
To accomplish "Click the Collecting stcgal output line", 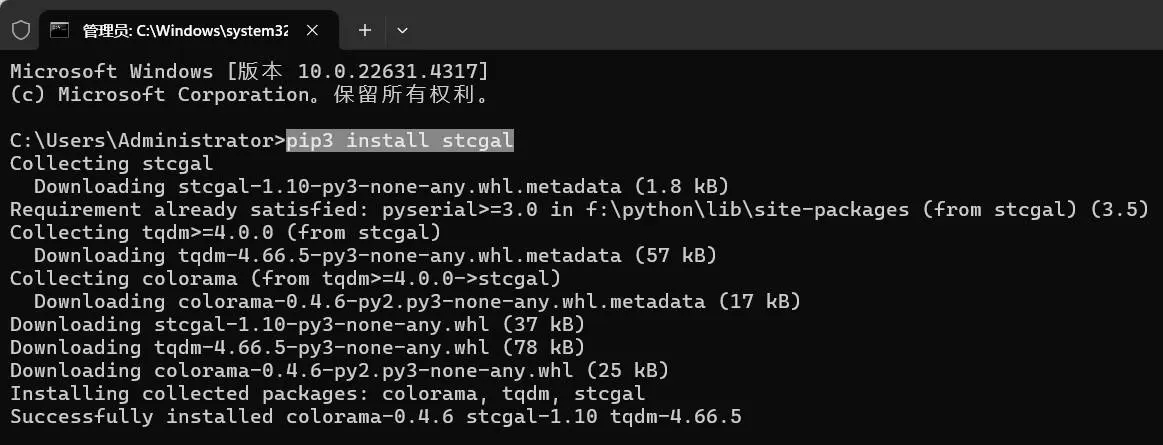I will 111,164.
